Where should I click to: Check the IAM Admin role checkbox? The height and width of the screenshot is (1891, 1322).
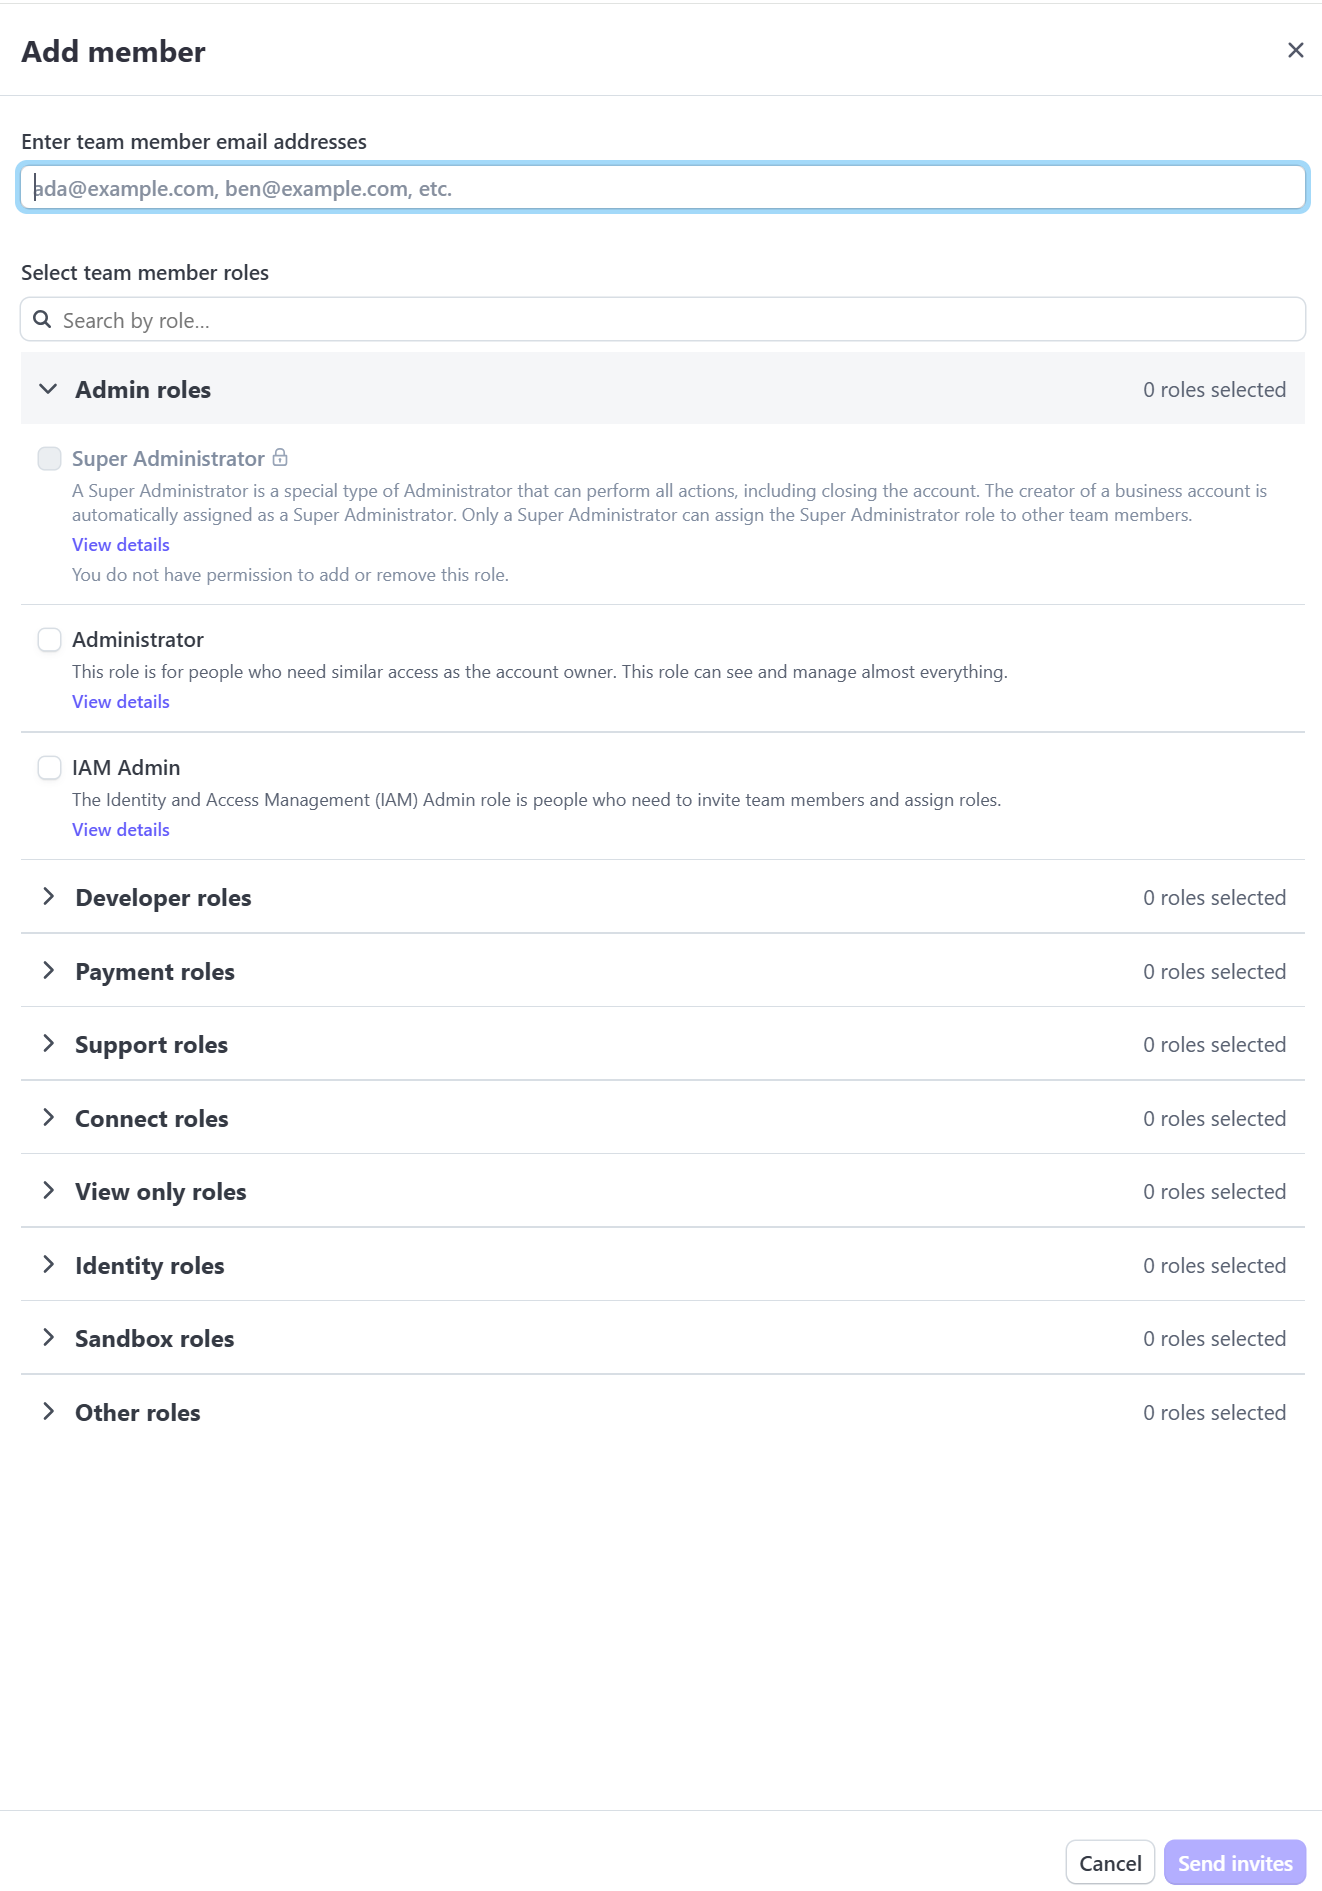pos(48,766)
